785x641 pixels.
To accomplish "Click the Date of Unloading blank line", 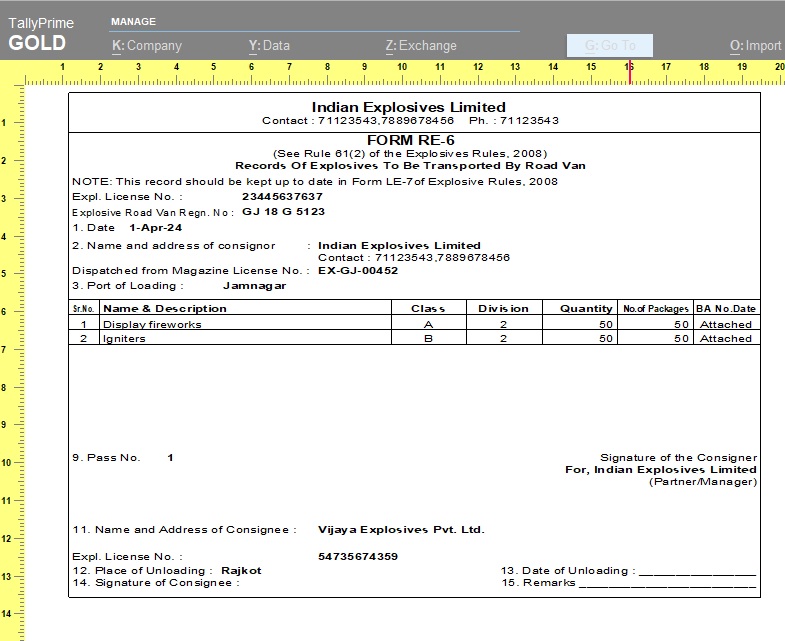I will point(696,571).
